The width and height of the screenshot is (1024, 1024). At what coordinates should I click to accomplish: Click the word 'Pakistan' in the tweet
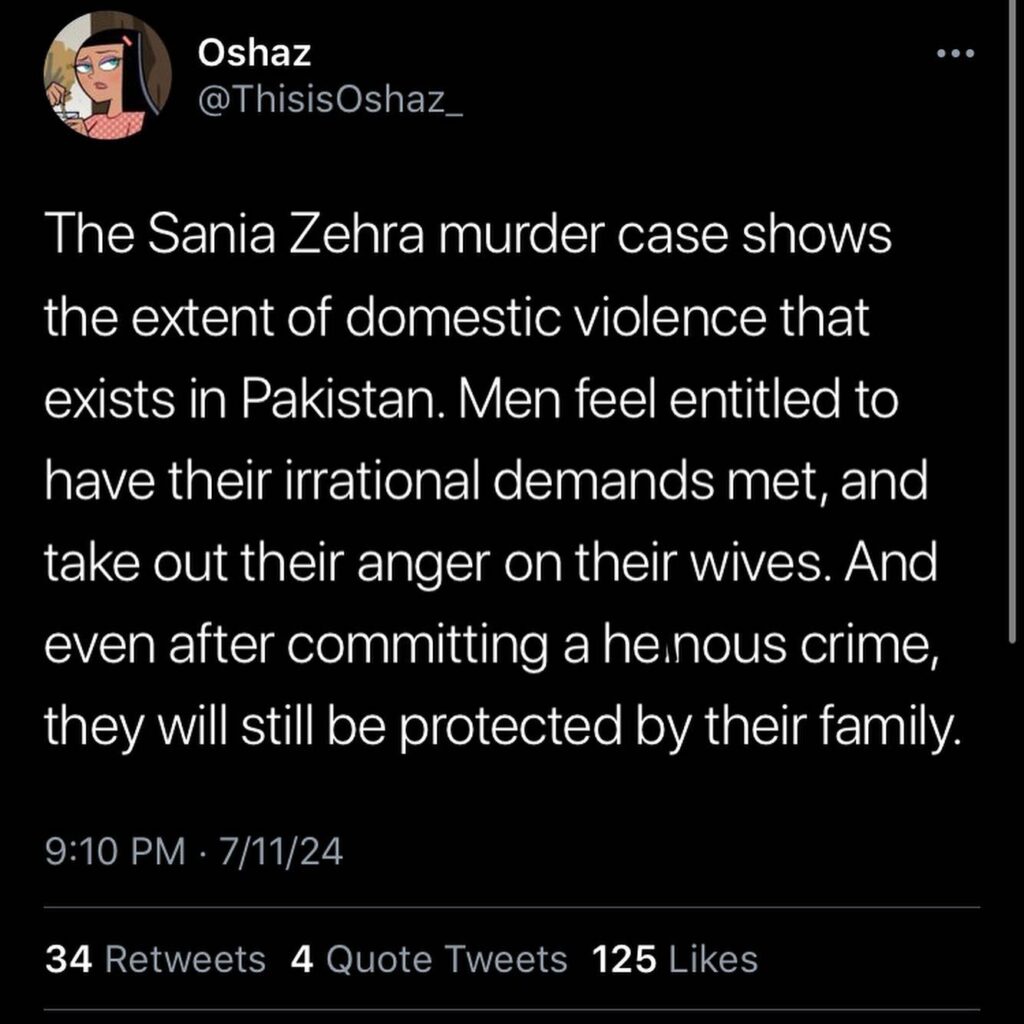click(x=344, y=399)
